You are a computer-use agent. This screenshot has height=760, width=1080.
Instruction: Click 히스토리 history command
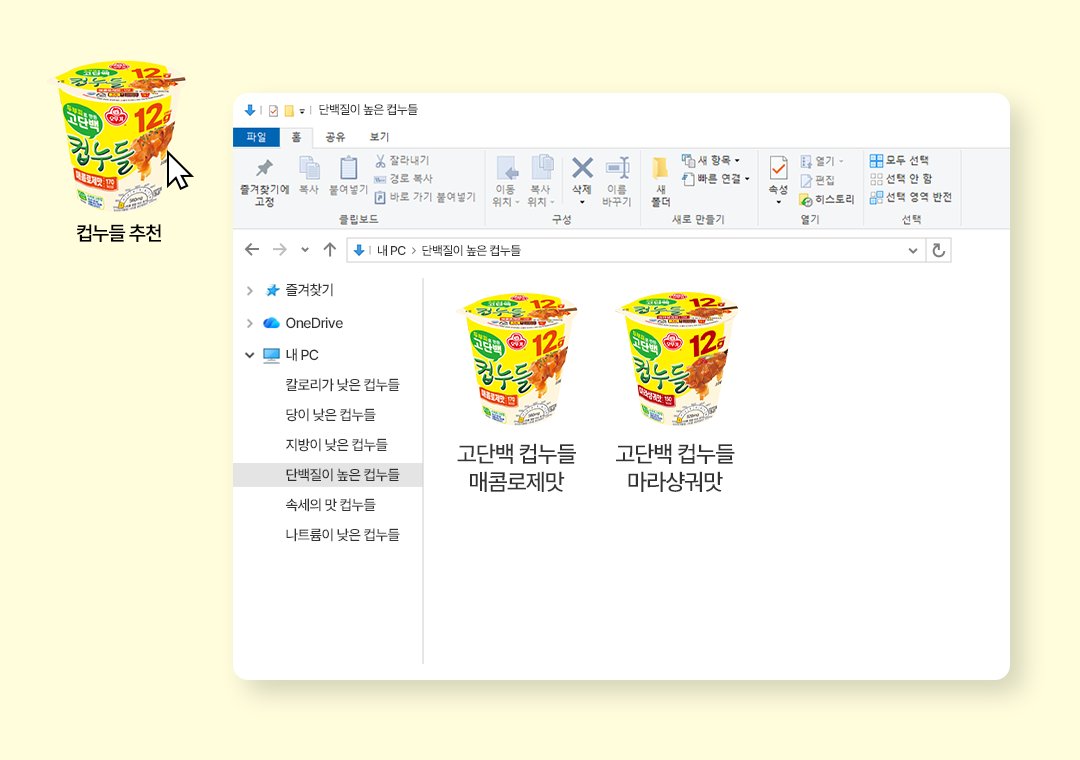pos(827,199)
